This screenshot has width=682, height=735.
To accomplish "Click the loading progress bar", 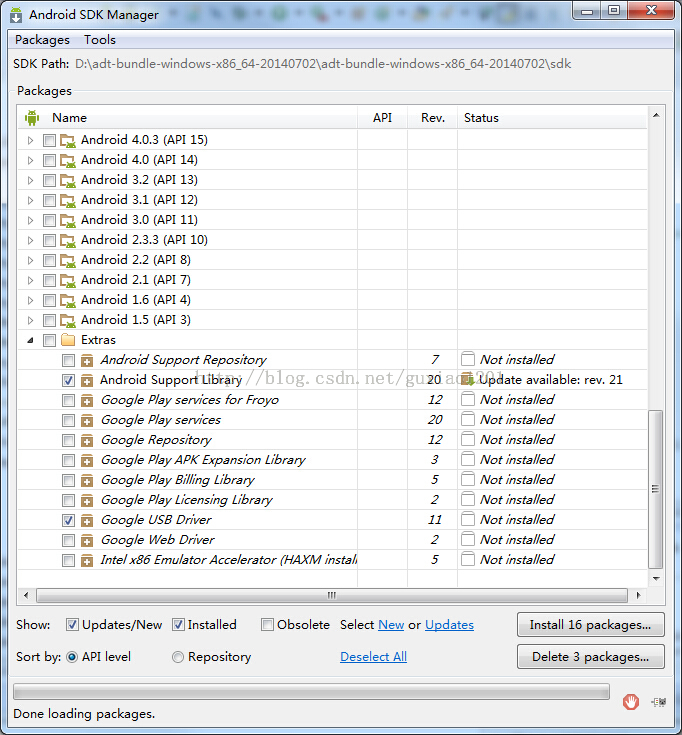I will pos(312,691).
